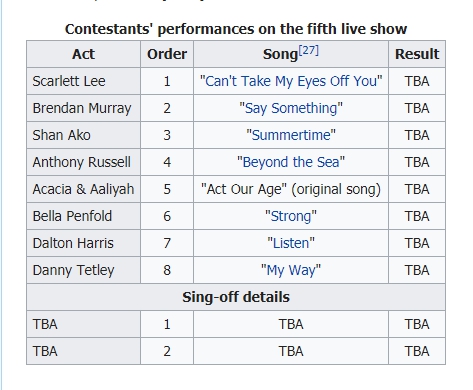Open the "Say Something" song link
Image resolution: width=473 pixels, height=390 pixels.
291,108
